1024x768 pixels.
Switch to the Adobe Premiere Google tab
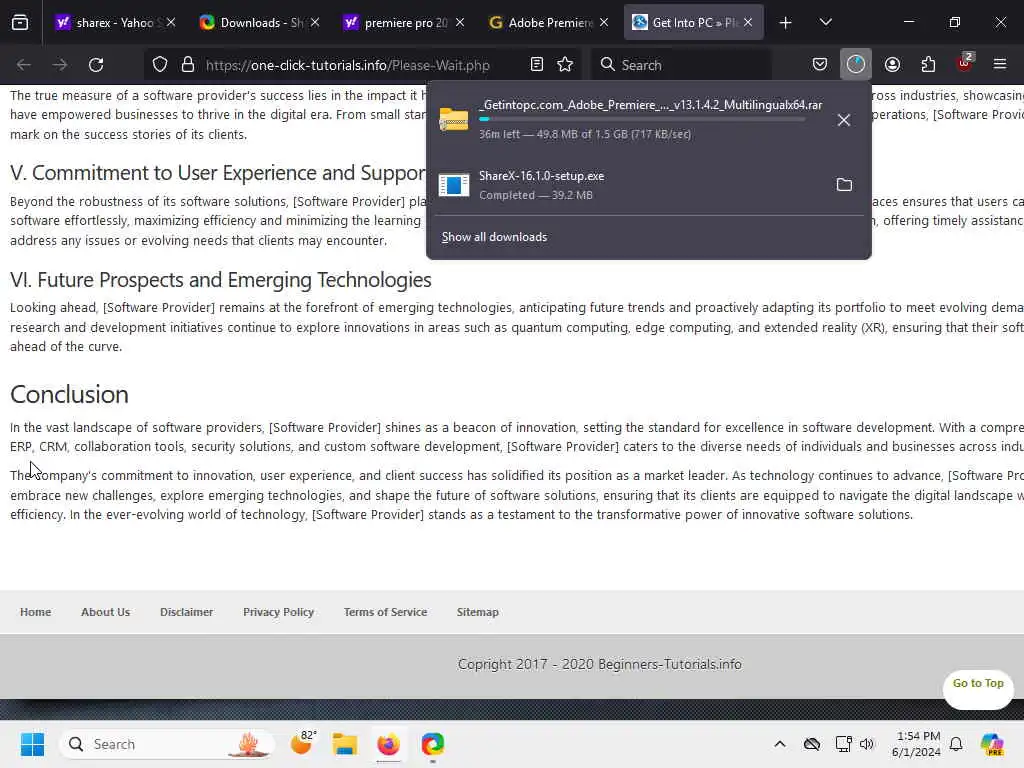click(x=549, y=23)
